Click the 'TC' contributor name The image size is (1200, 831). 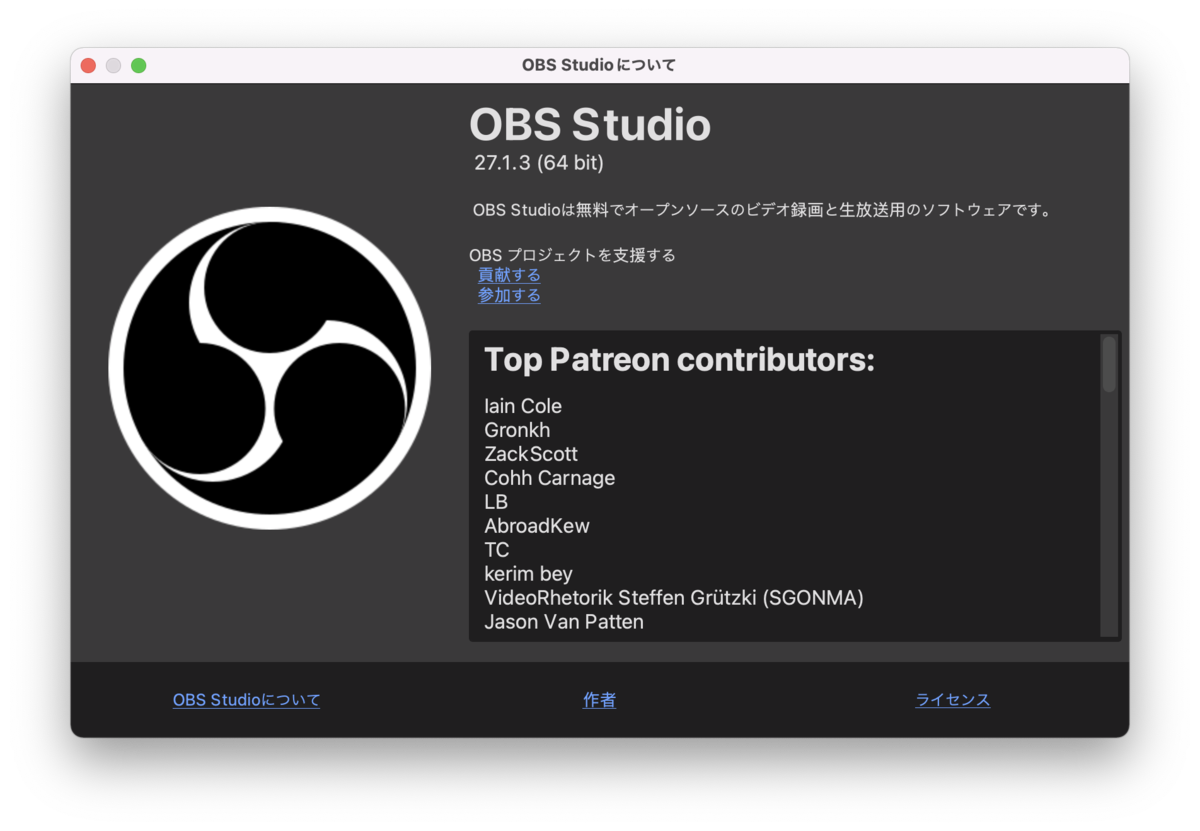point(497,550)
